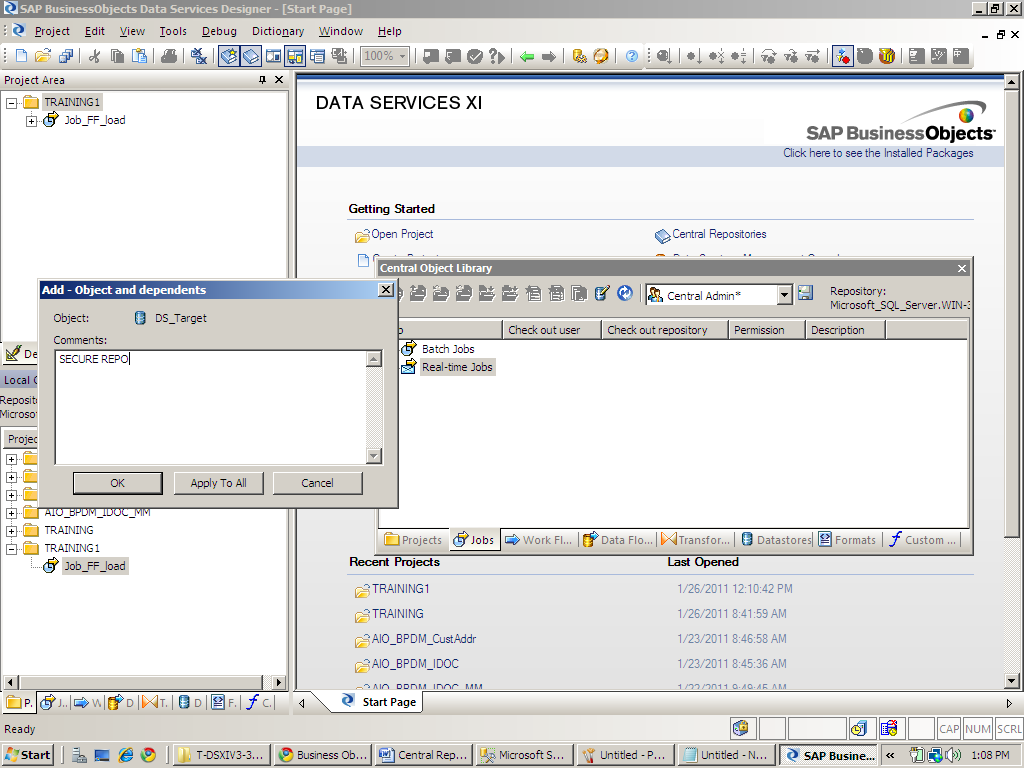This screenshot has width=1024, height=768.
Task: Select Real-time Jobs in Central Object Library
Action: [457, 368]
